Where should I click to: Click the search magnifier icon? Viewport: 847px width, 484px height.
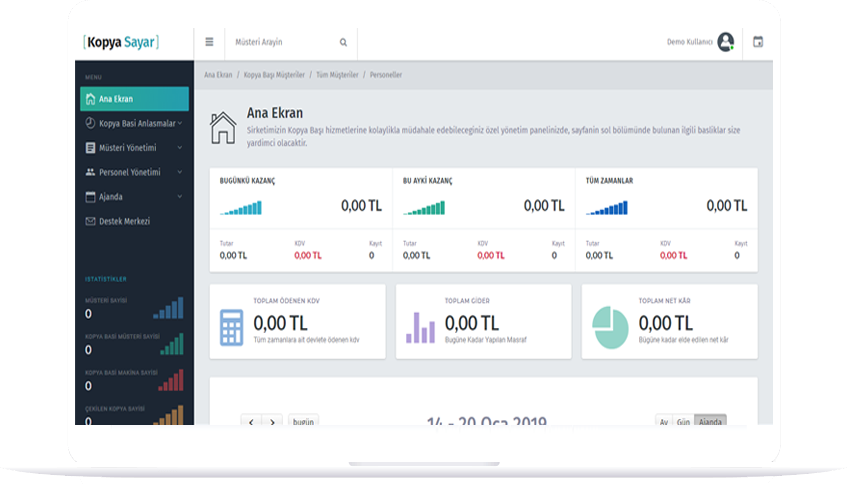(343, 42)
